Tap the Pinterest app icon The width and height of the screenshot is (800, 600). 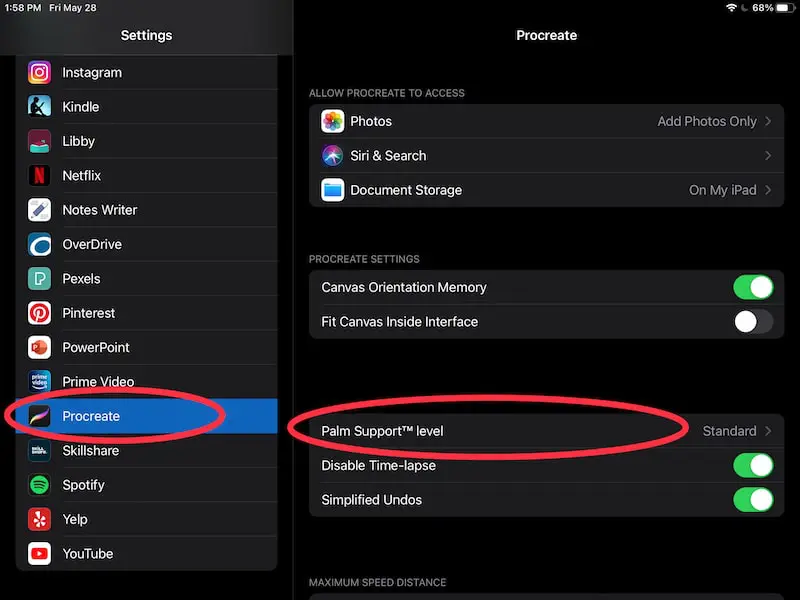pos(39,313)
